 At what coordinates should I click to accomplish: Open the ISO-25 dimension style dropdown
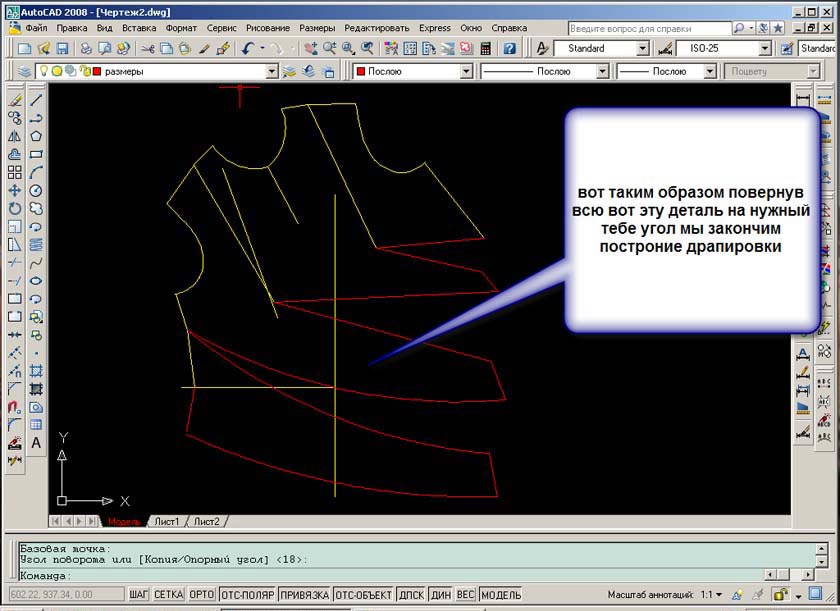pos(764,48)
